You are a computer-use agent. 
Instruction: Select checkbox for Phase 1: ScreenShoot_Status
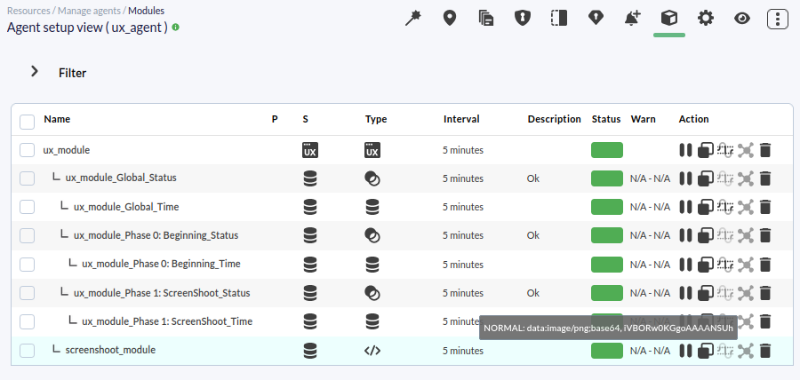(27, 293)
